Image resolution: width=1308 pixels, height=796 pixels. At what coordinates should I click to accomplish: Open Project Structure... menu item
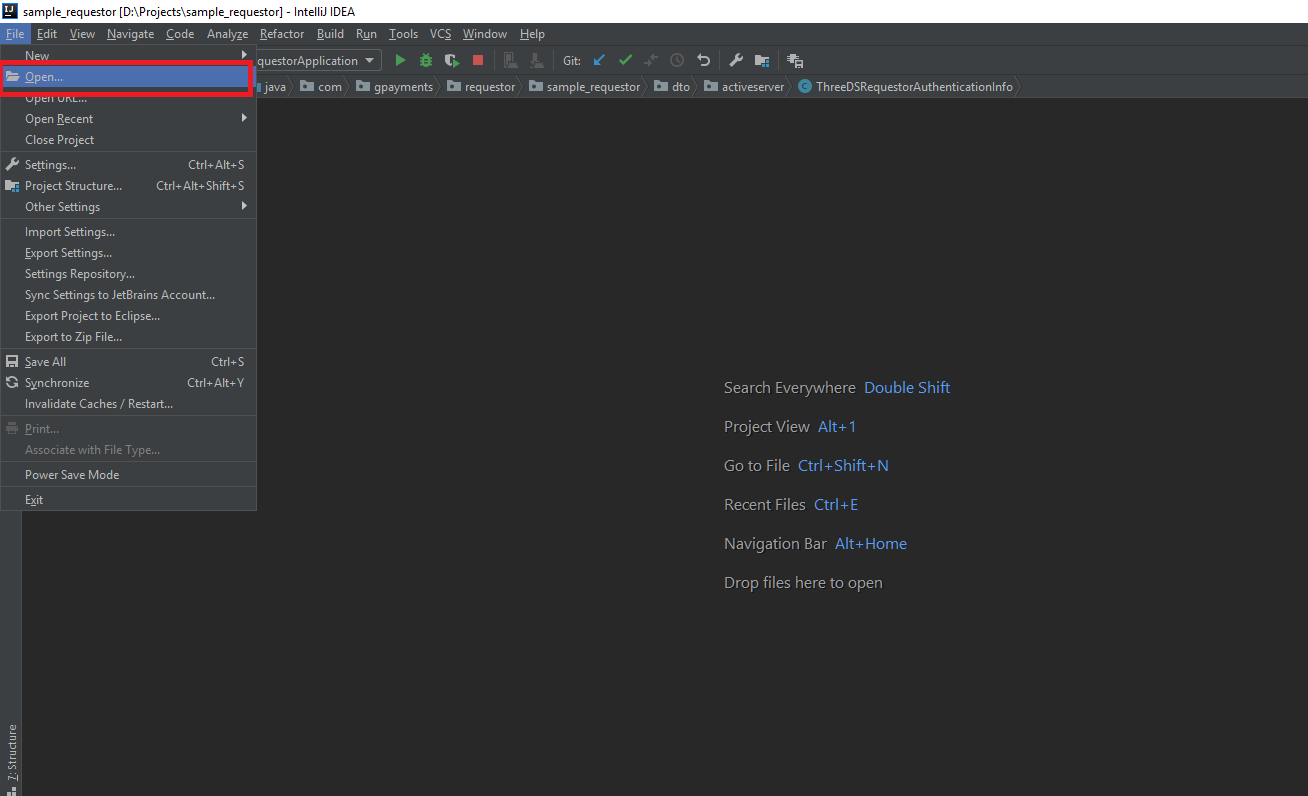click(128, 186)
